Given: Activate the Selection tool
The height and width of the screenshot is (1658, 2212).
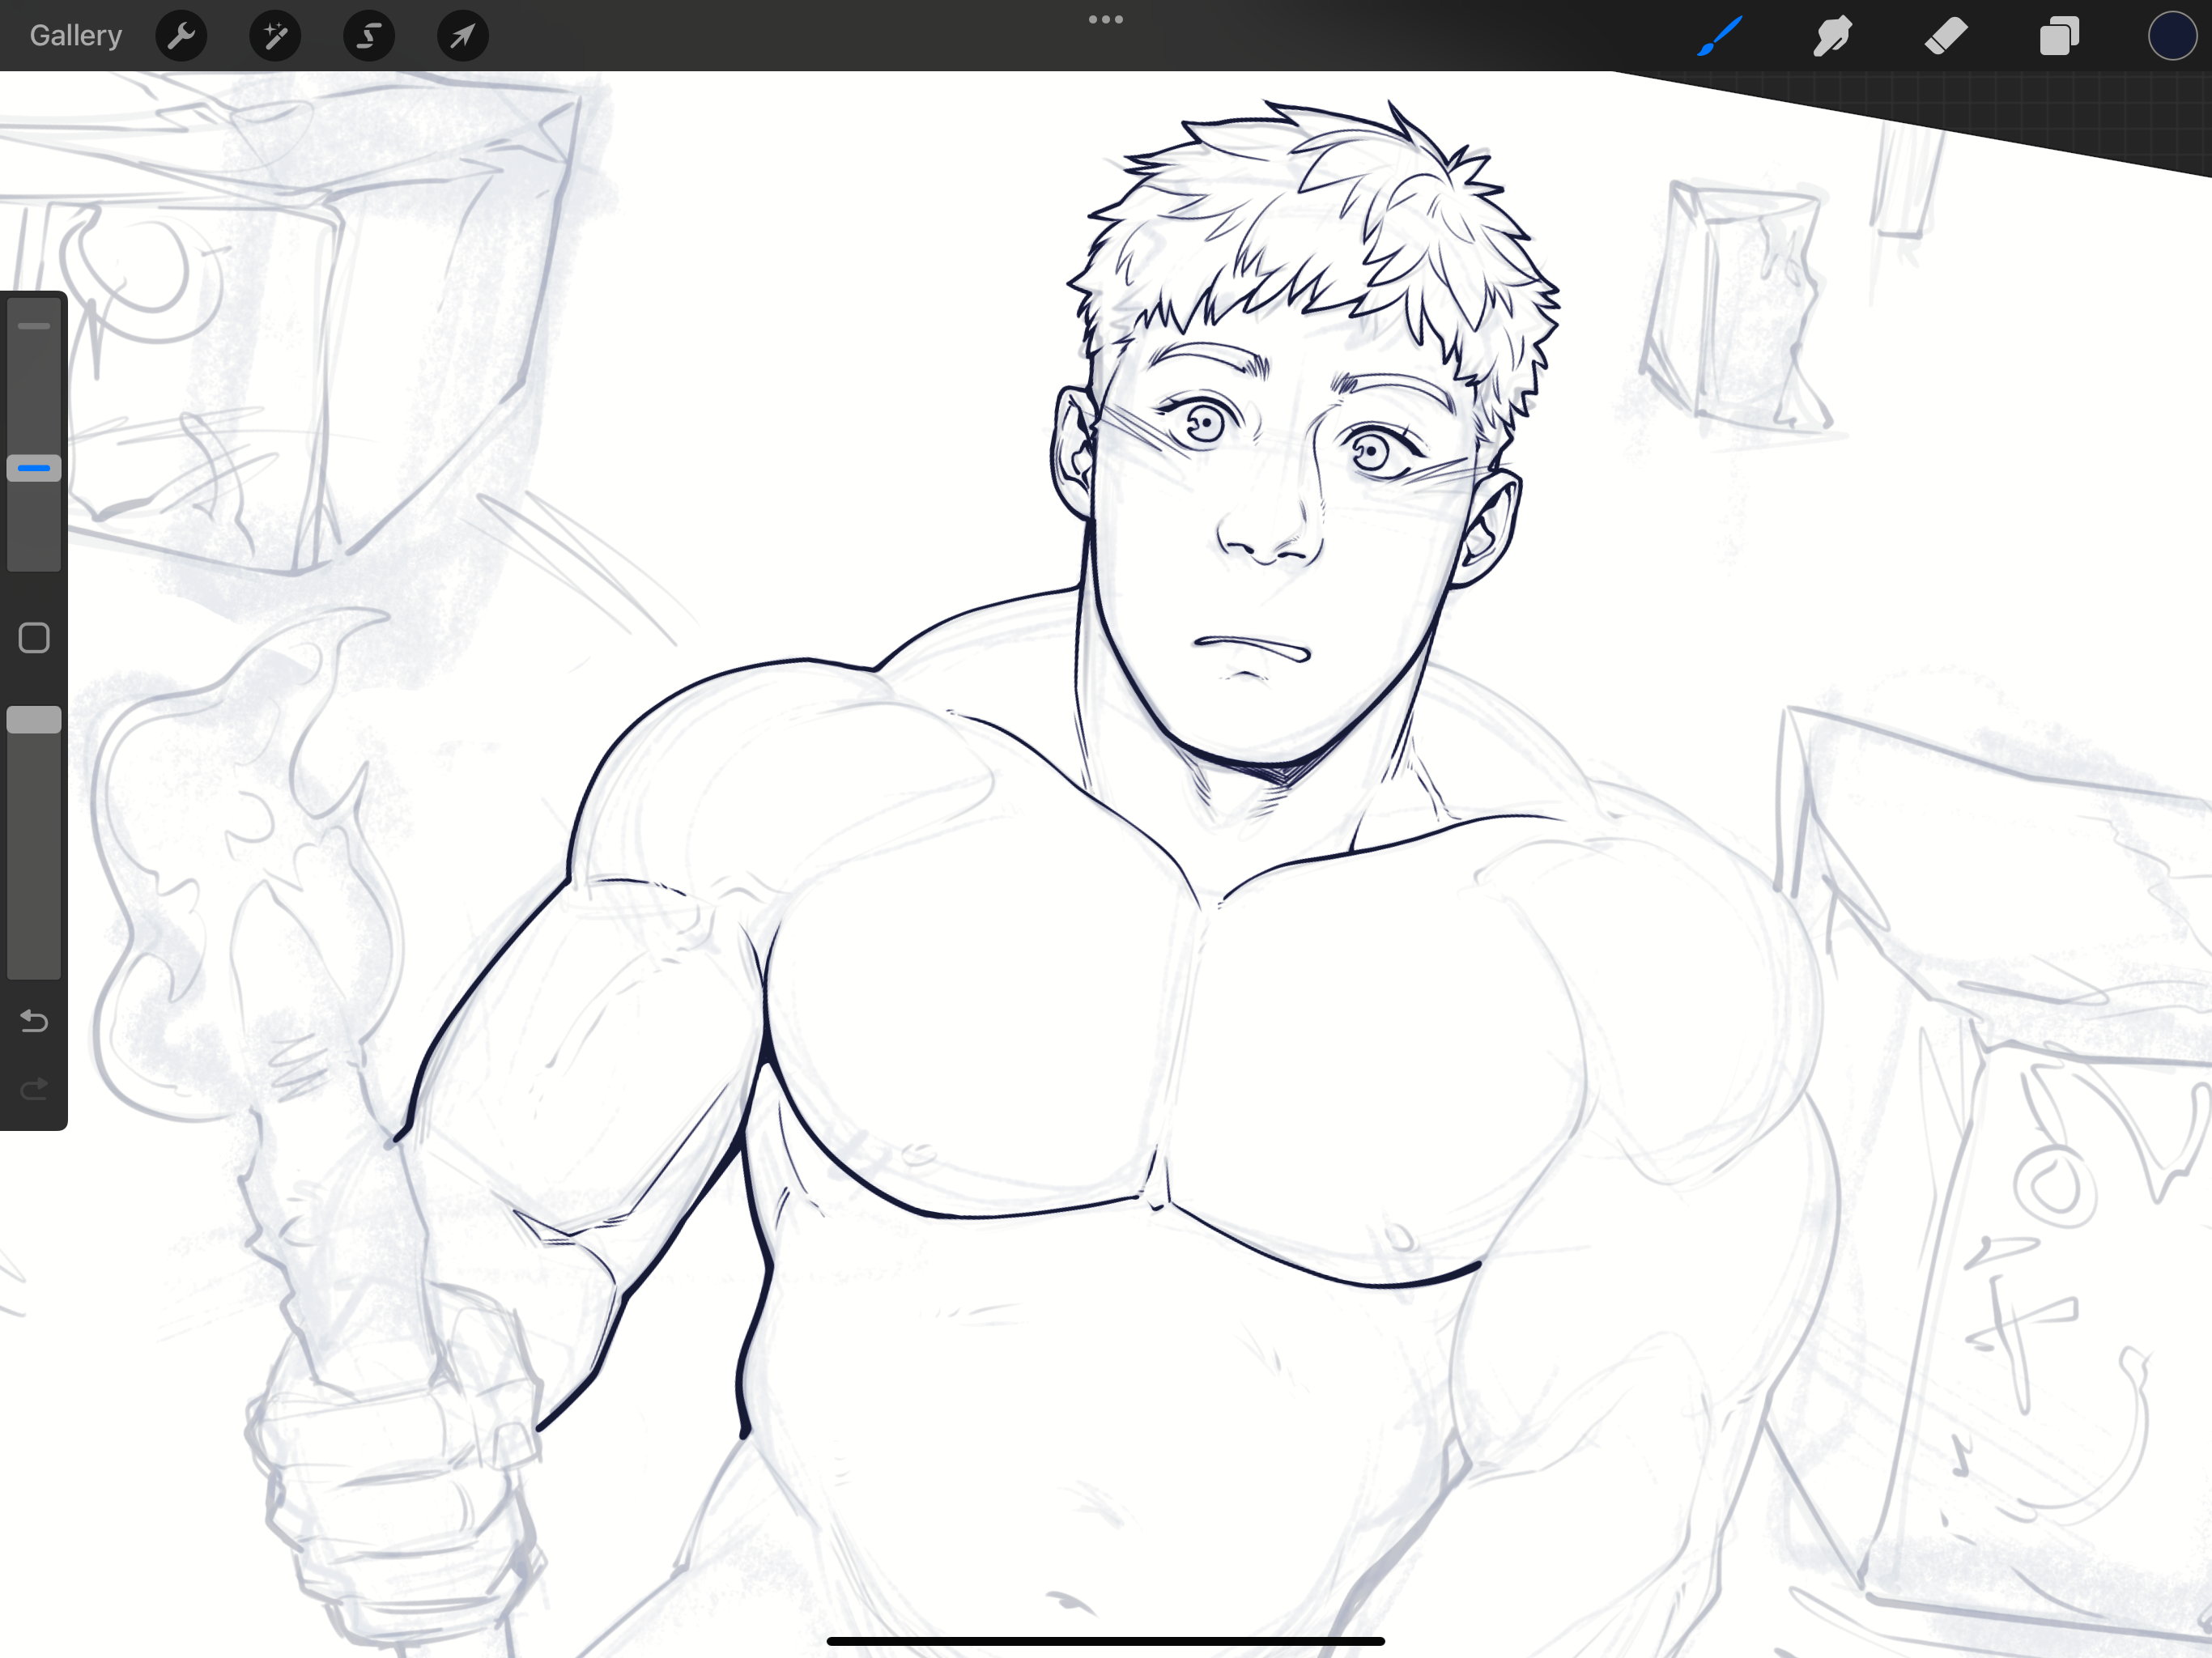Looking at the screenshot, I should coord(369,36).
